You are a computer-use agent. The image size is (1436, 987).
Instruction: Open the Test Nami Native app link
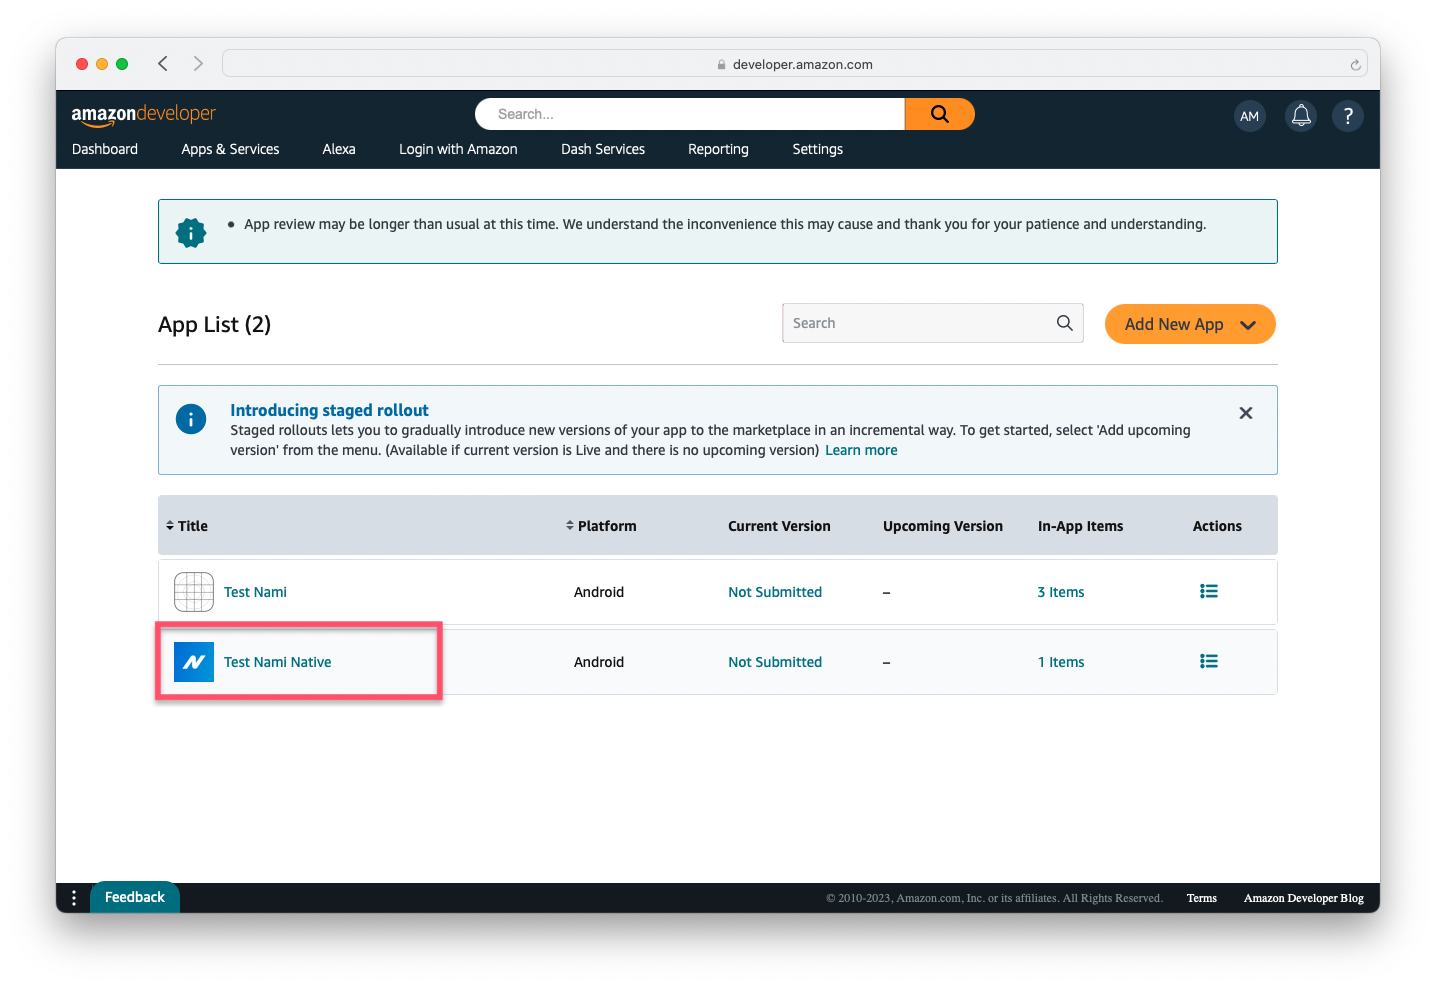pos(277,662)
